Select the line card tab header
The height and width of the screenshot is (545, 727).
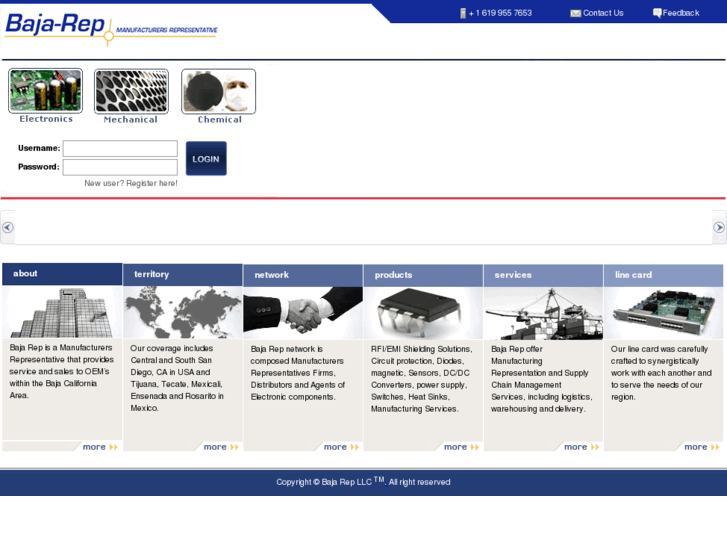[x=663, y=276]
